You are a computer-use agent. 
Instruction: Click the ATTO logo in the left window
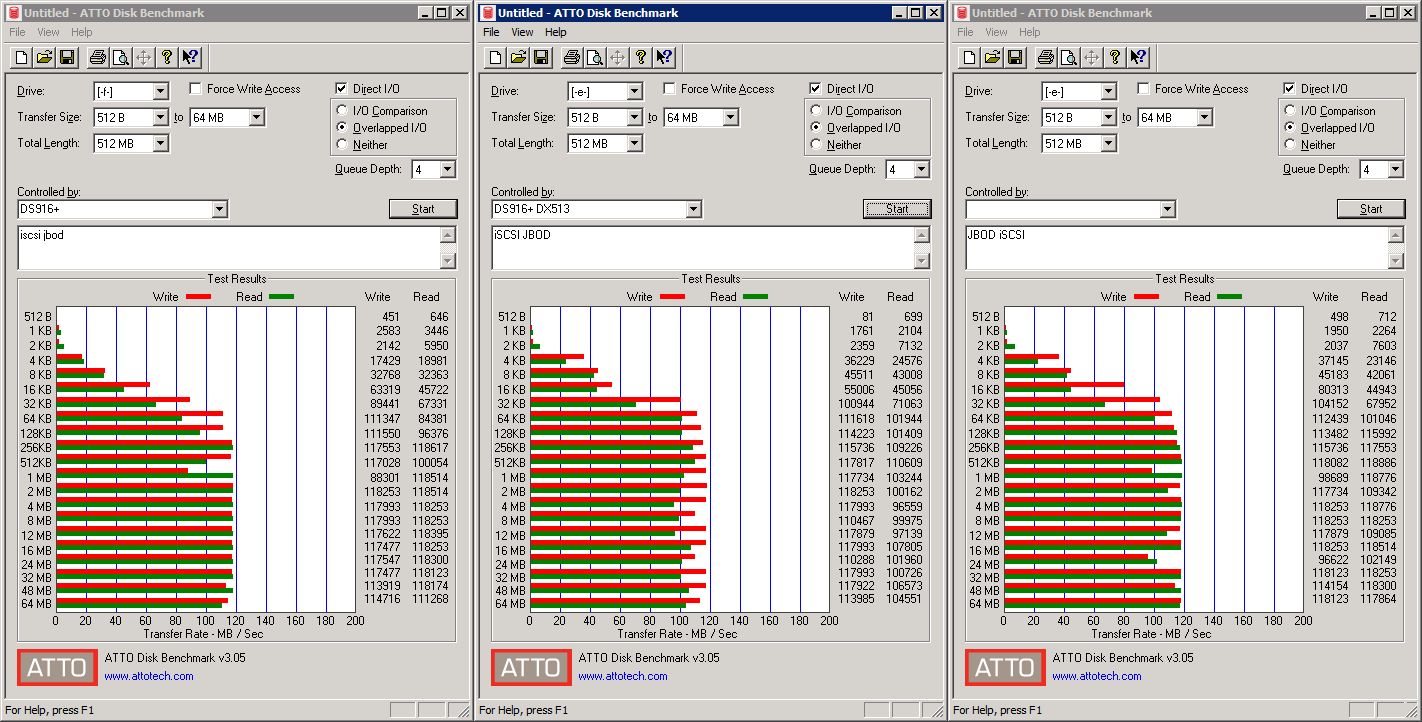[x=57, y=668]
